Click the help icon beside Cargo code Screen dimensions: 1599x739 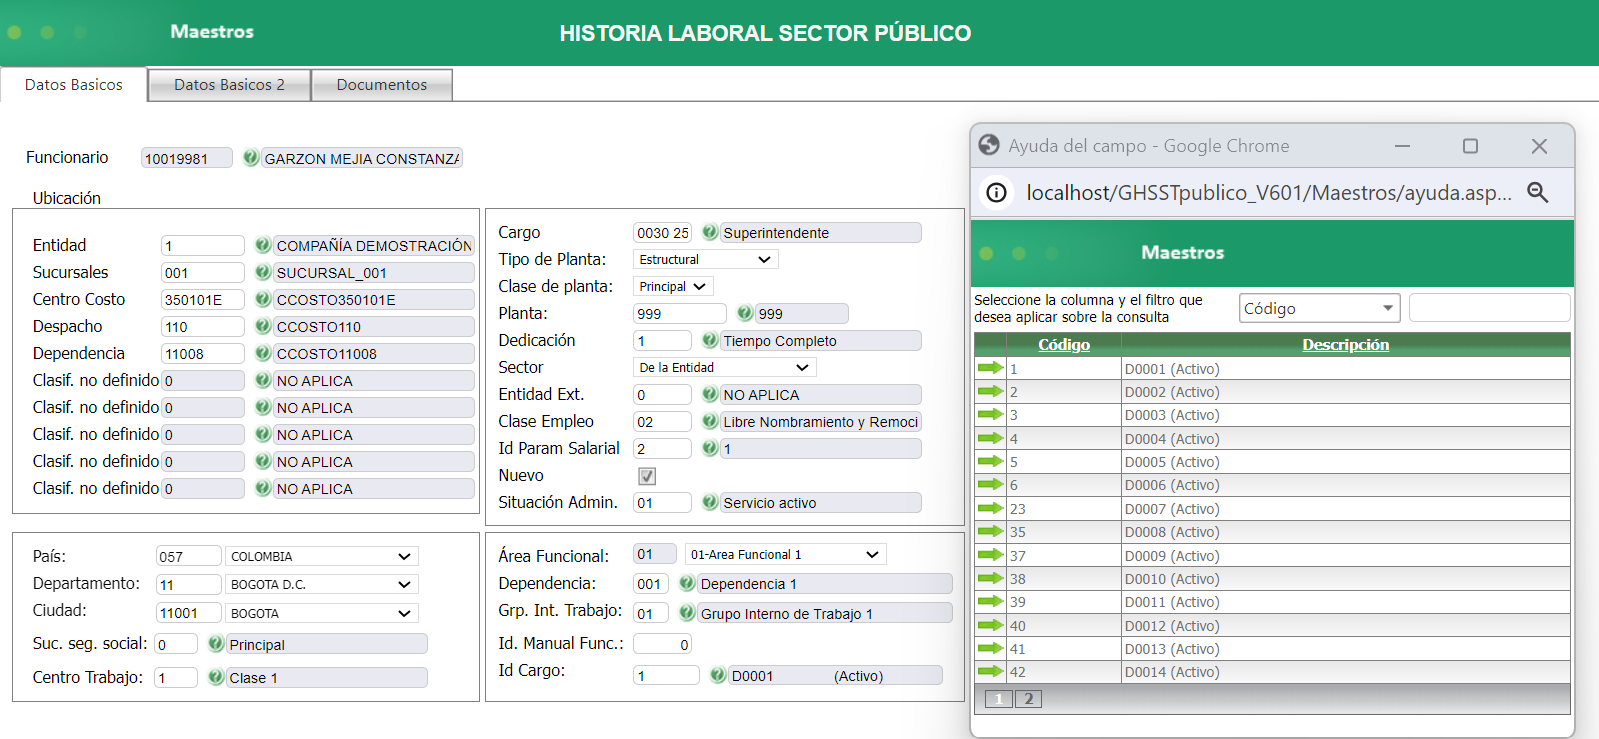710,232
